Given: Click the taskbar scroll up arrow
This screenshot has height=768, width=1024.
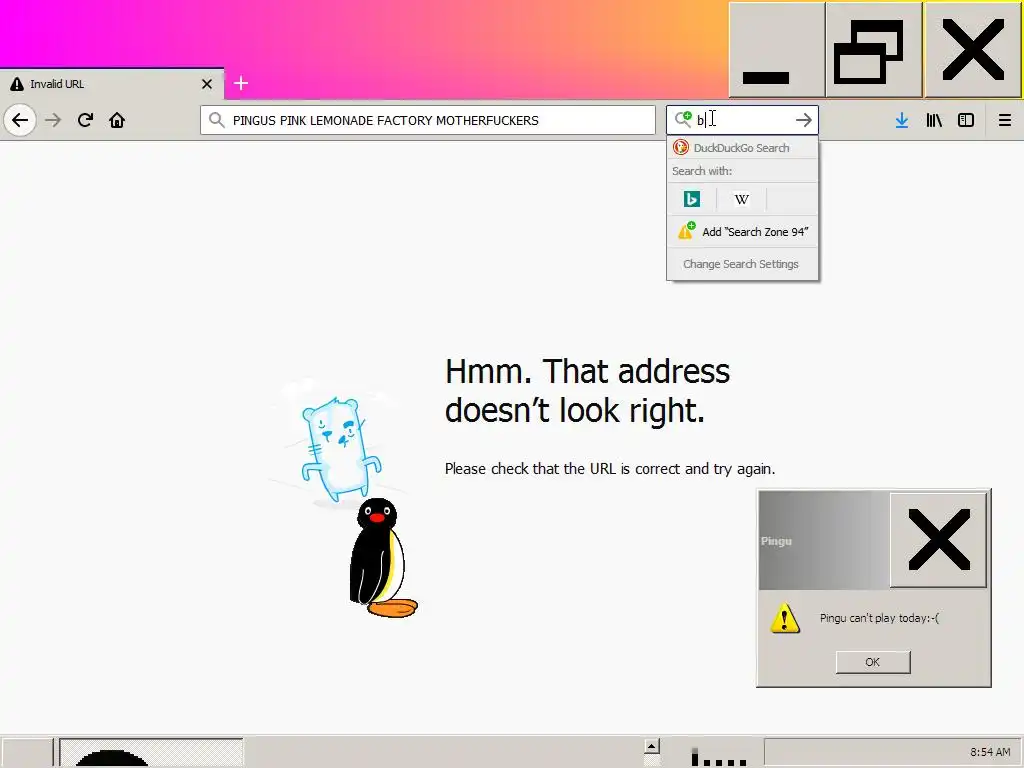Looking at the screenshot, I should tap(652, 746).
